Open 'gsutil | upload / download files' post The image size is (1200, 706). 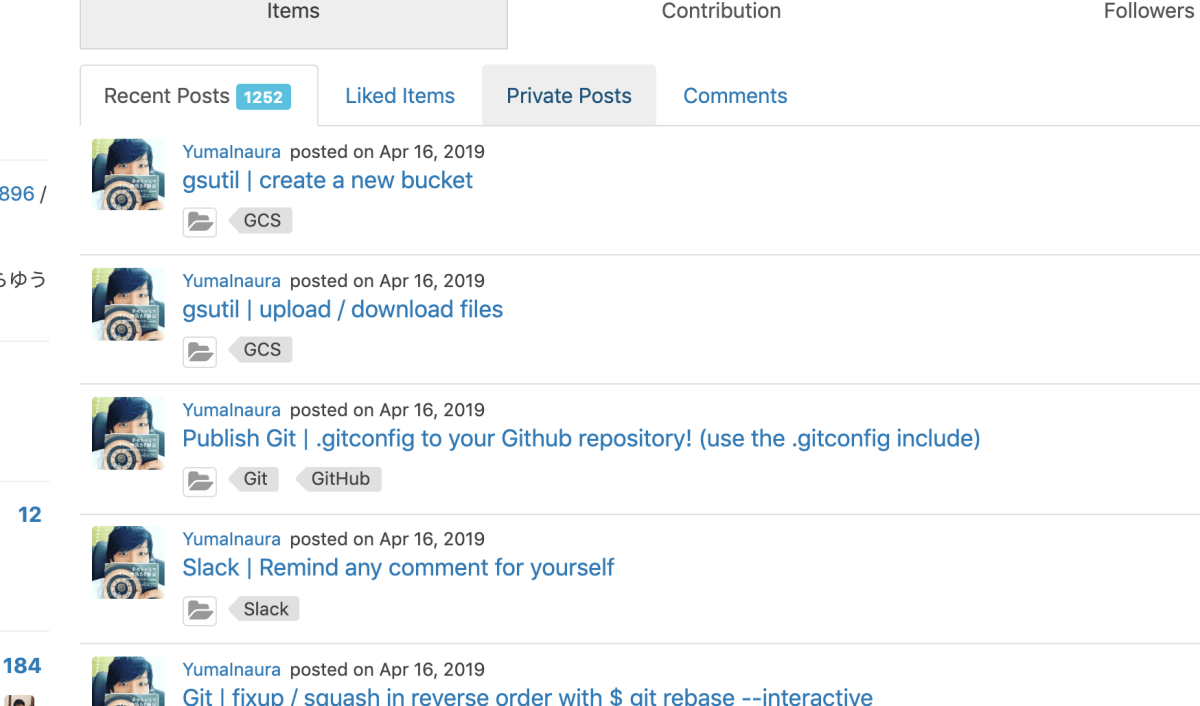(343, 309)
